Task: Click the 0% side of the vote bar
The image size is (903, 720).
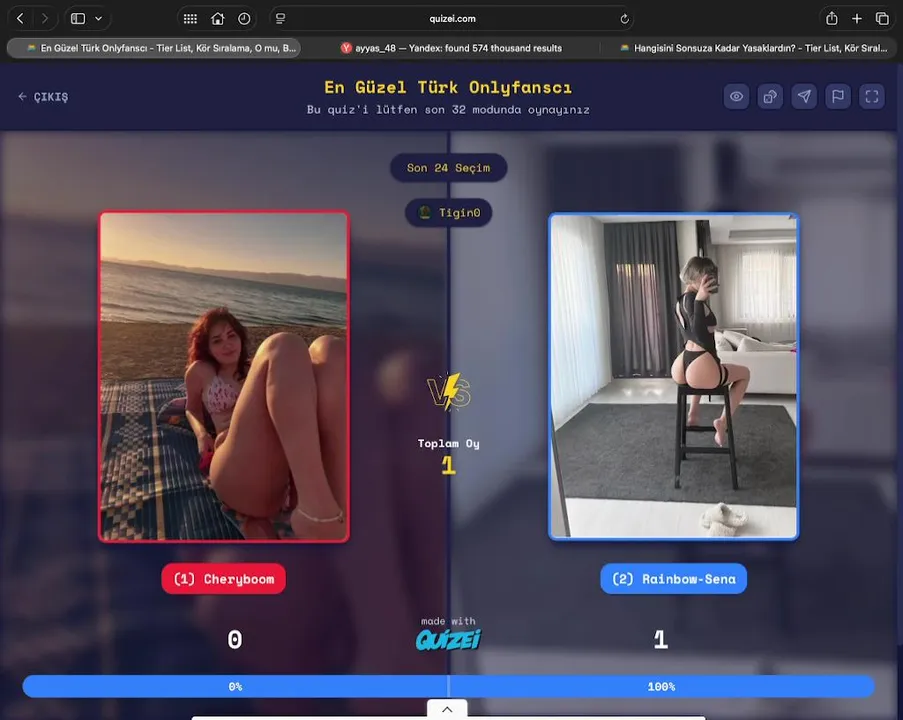Action: tap(235, 687)
